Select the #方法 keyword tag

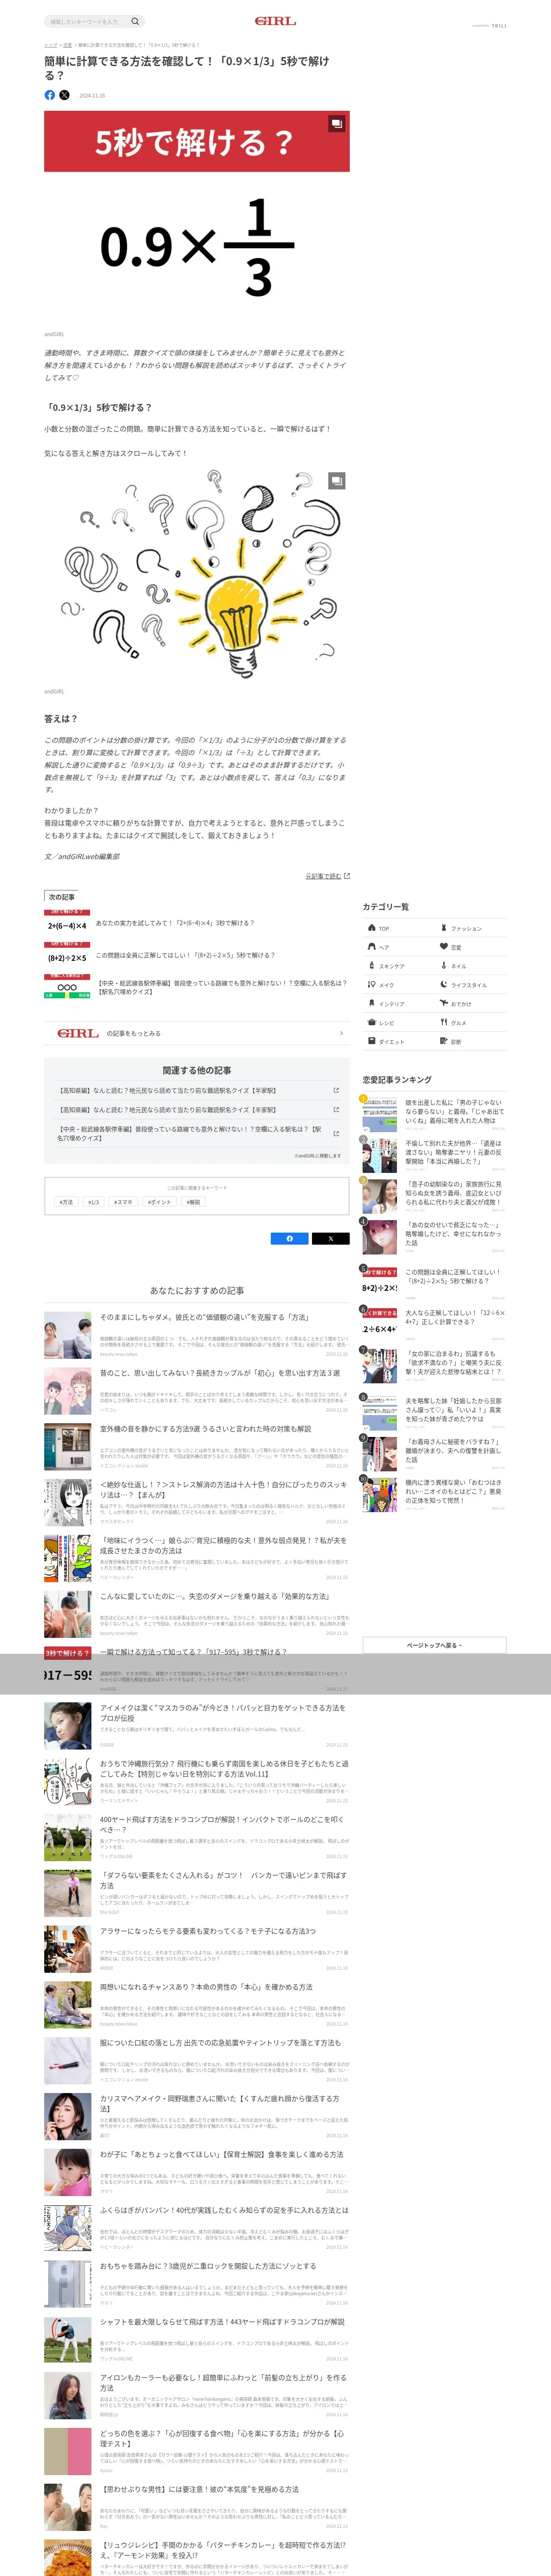[67, 1202]
